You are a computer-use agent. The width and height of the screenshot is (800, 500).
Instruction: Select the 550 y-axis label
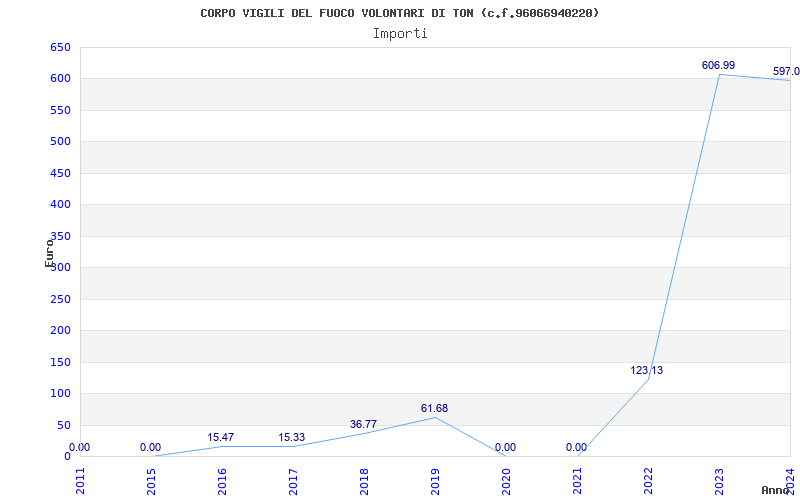[60, 110]
